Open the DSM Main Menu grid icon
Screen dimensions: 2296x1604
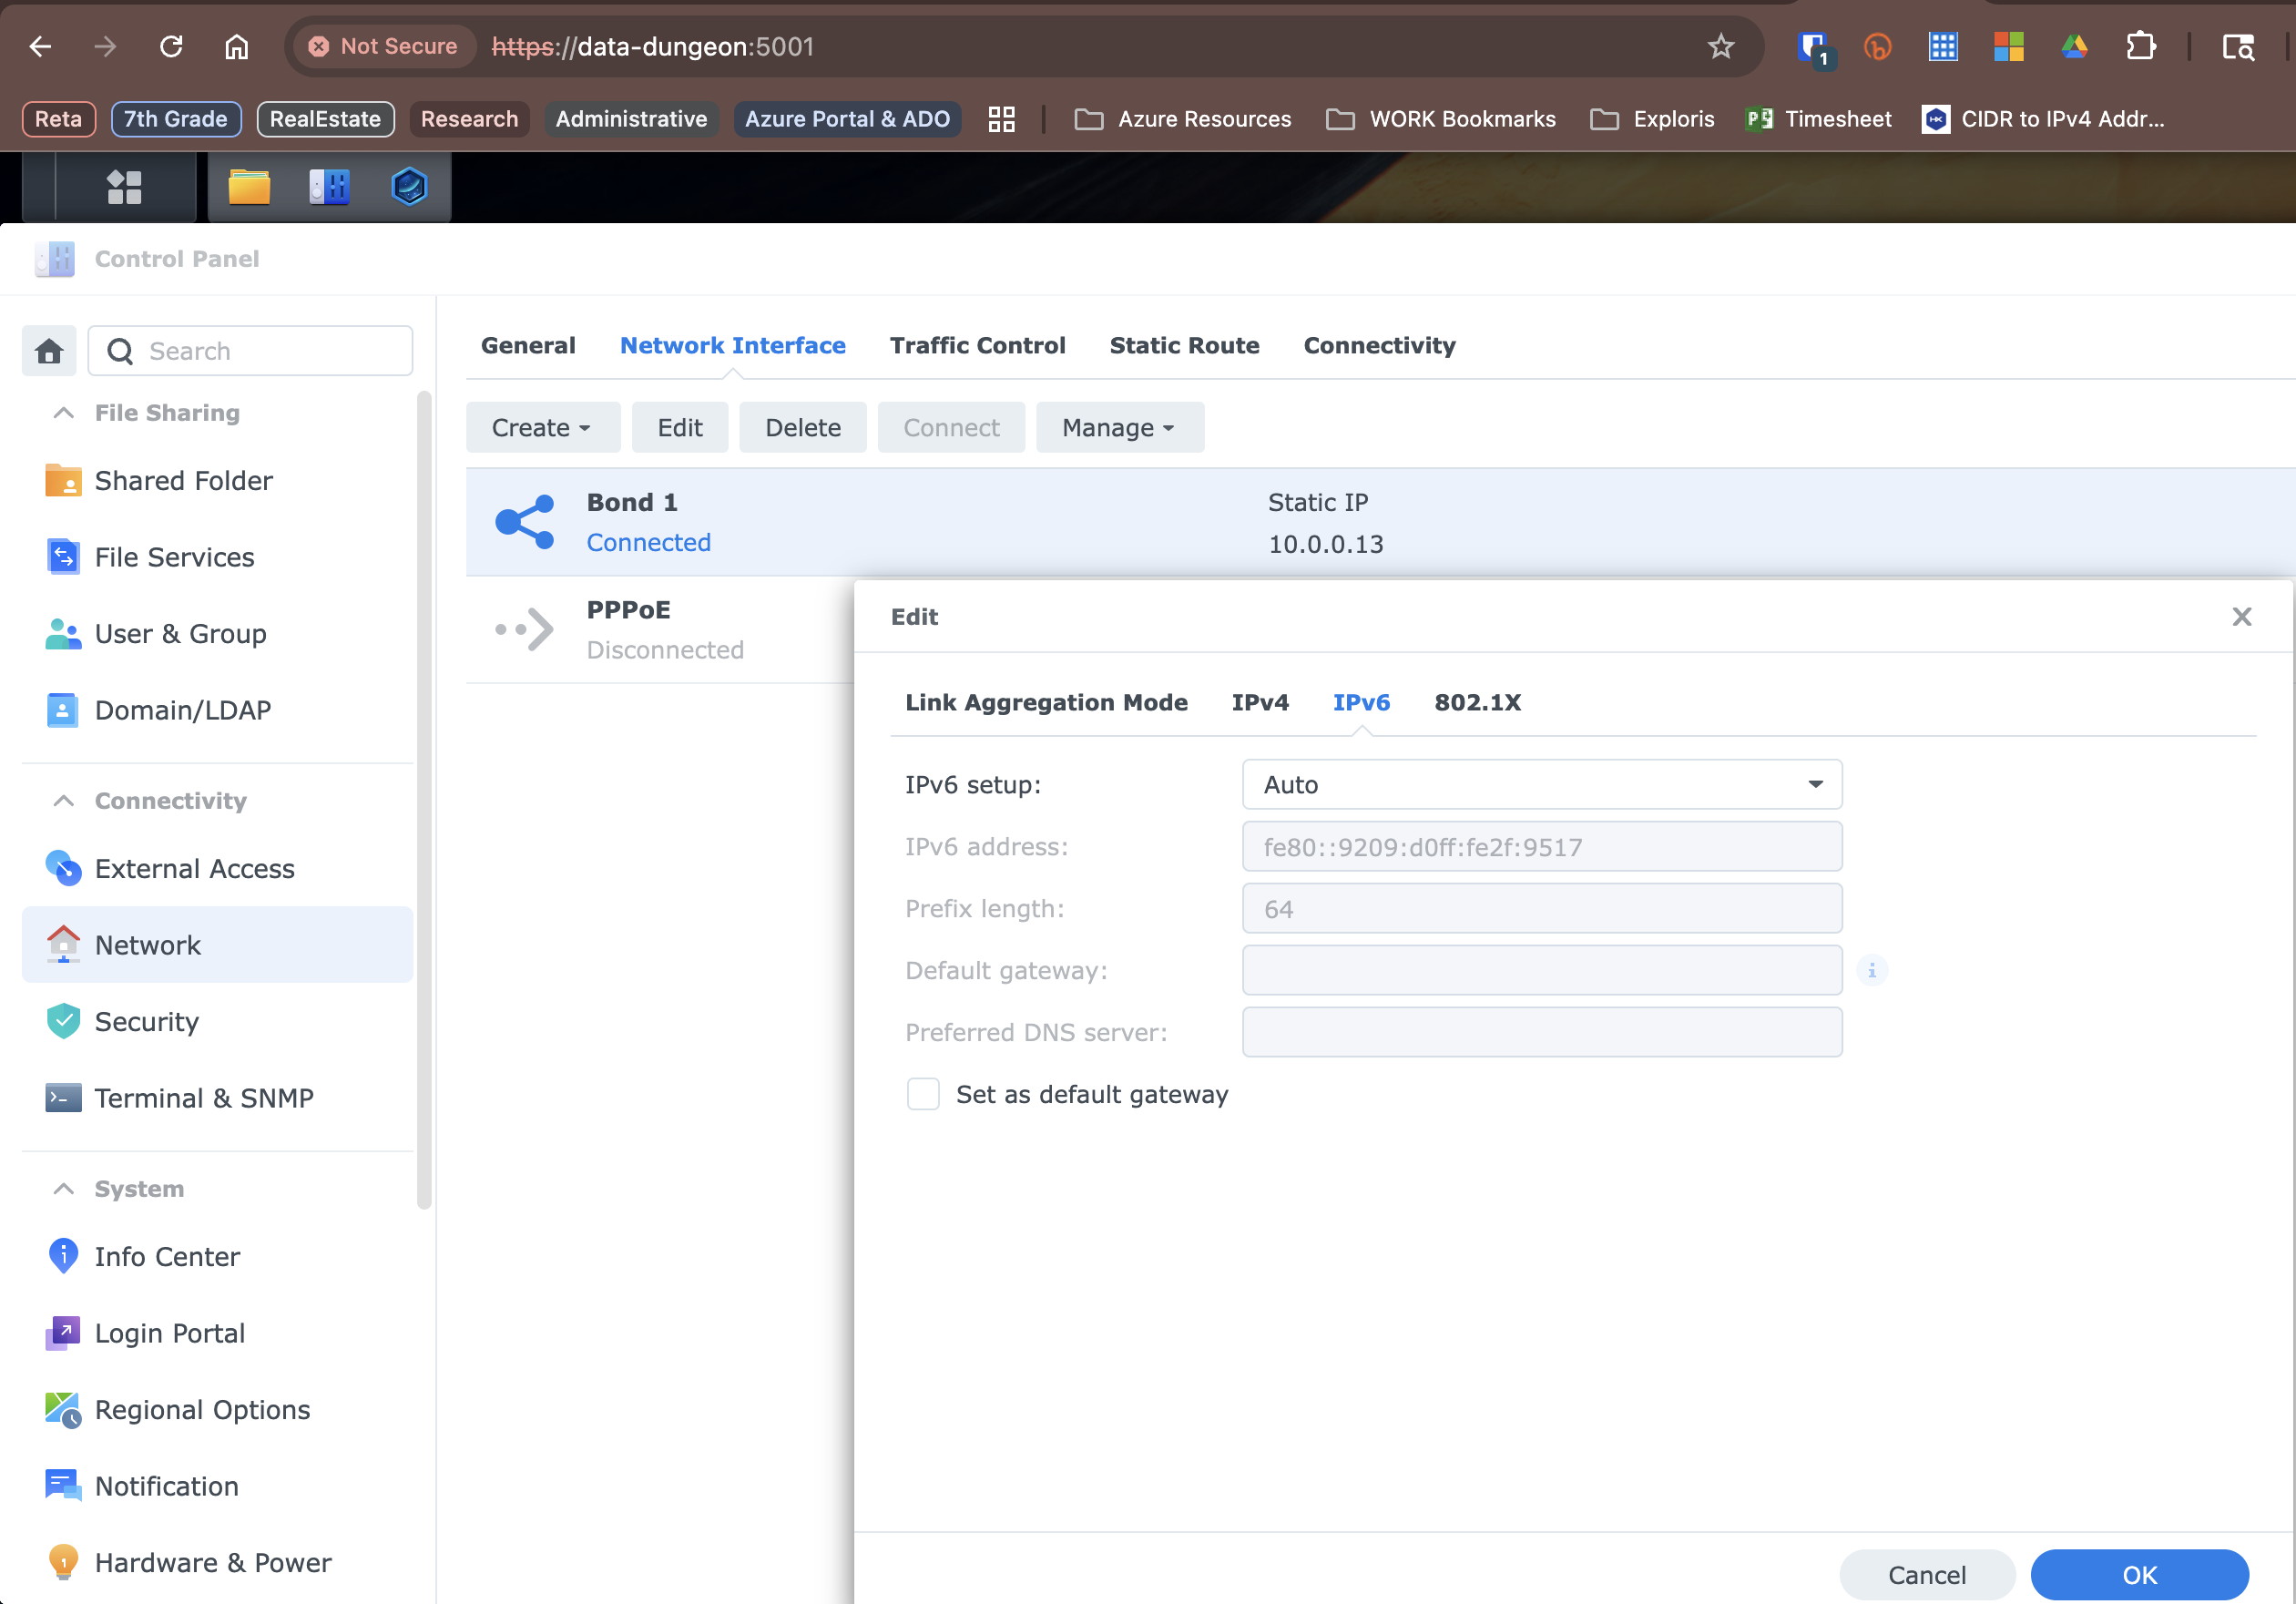click(124, 186)
